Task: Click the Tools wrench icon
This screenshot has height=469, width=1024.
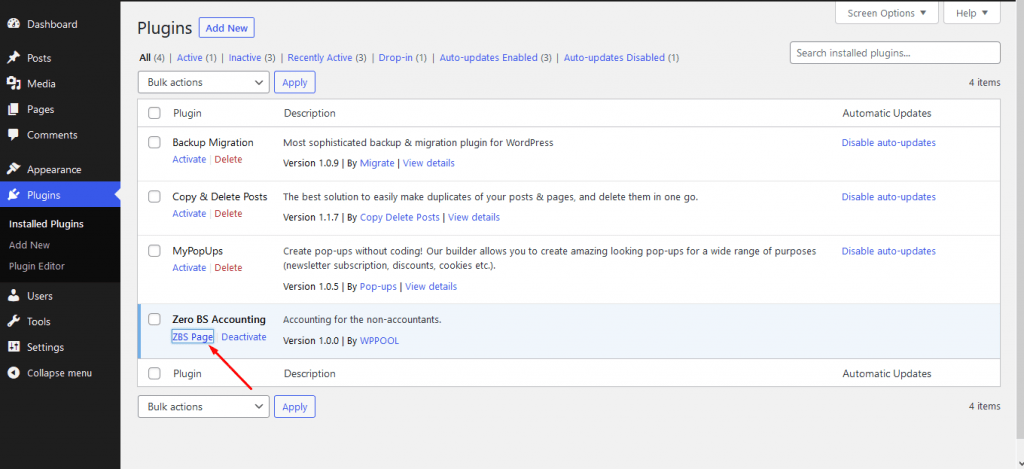Action: coord(14,321)
